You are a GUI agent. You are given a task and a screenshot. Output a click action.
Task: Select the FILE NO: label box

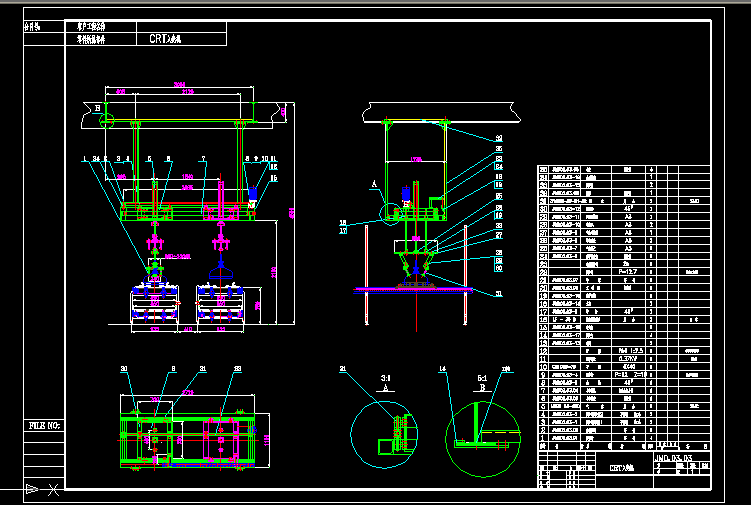tap(44, 426)
